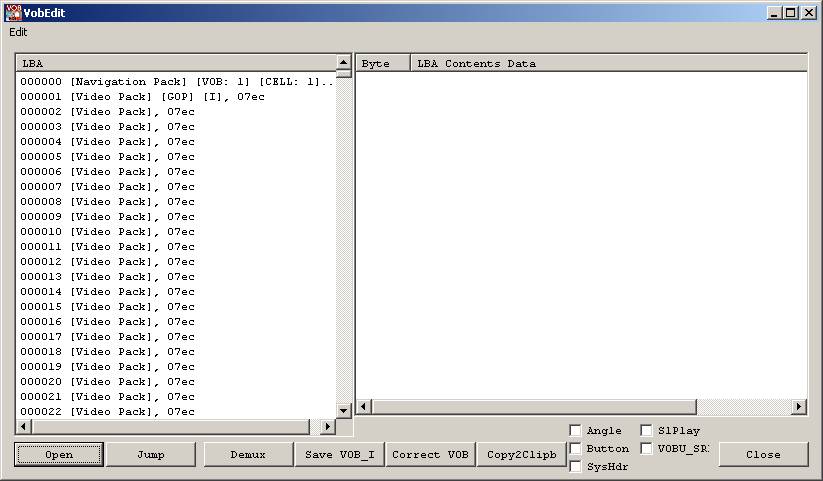Click the VobEdit app icon in title bar
The image size is (823, 481).
[x=14, y=12]
